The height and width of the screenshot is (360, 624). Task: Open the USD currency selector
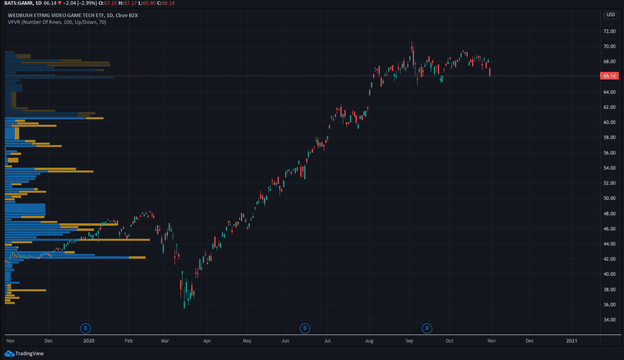point(610,15)
